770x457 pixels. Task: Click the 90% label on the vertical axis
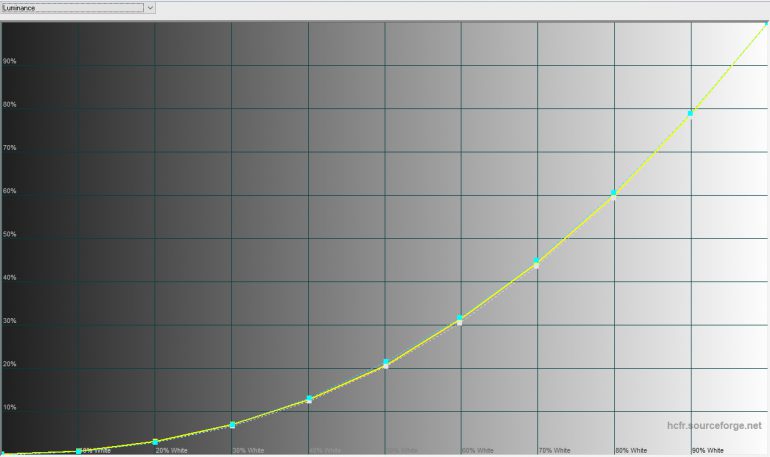click(x=10, y=61)
